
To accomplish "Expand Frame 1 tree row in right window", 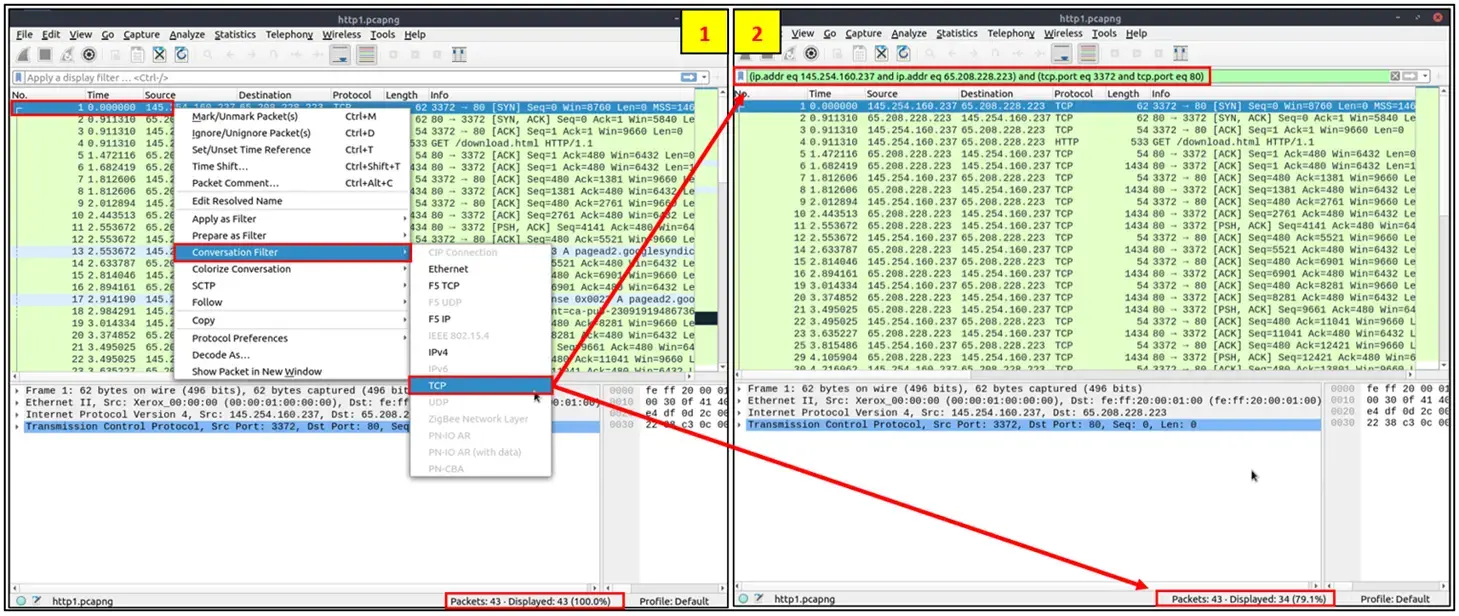I will [x=741, y=388].
